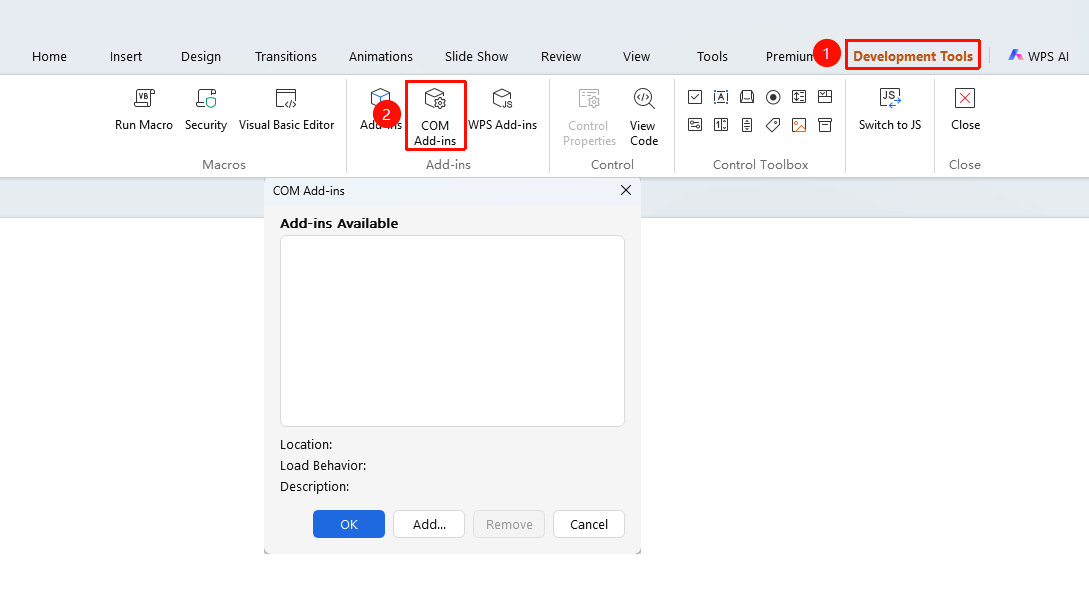Open the Tools tab
Image resolution: width=1089 pixels, height=591 pixels.
click(713, 56)
